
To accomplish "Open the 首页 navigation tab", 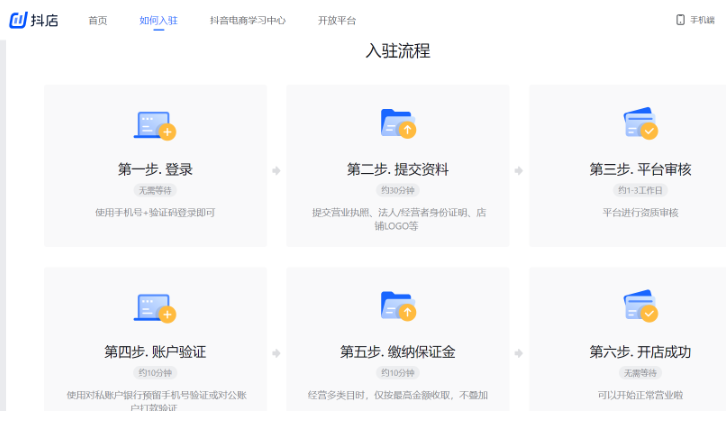I will [97, 20].
